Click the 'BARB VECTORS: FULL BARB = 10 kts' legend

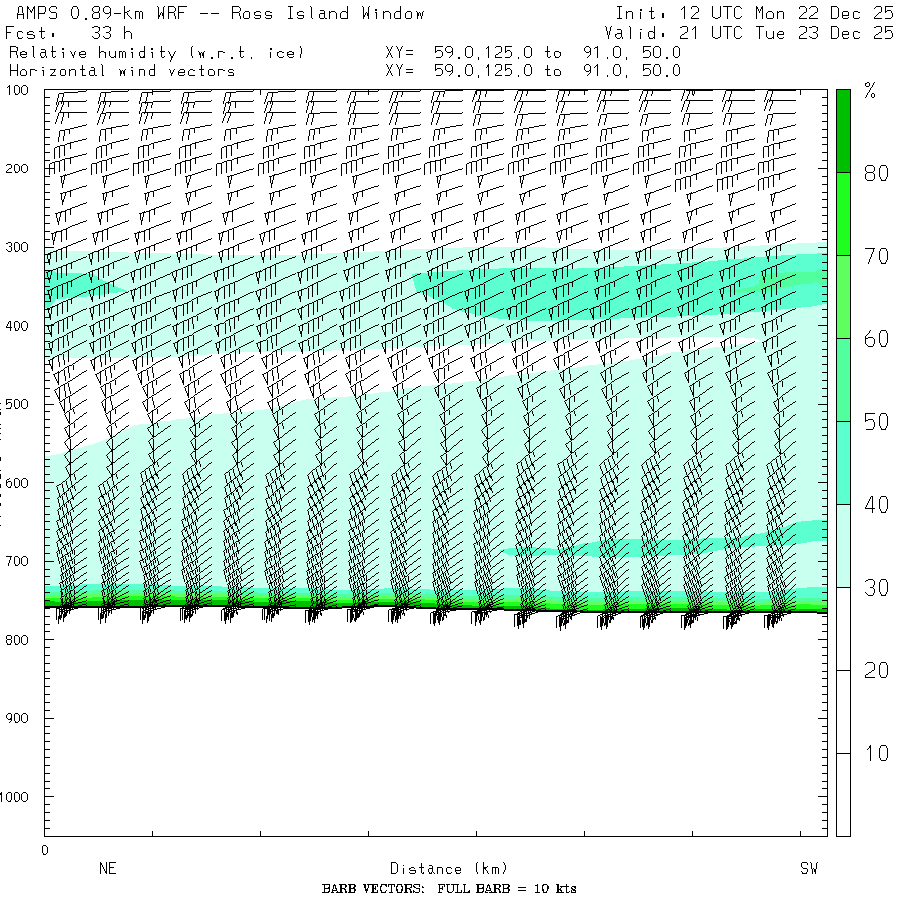pyautogui.click(x=449, y=889)
